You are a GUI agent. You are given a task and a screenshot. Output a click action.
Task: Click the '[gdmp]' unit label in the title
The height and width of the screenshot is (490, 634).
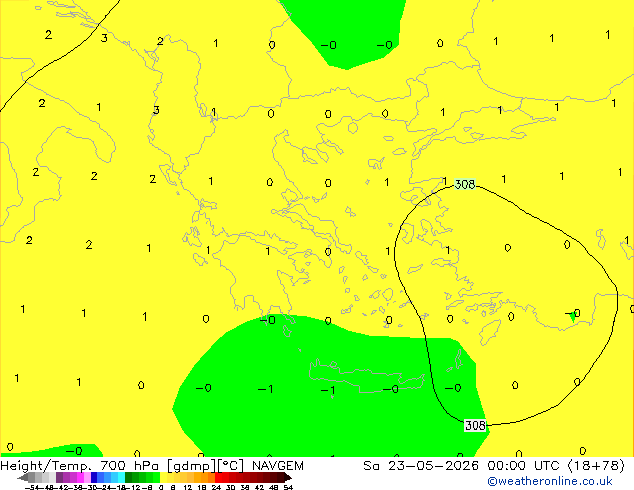coord(192,466)
